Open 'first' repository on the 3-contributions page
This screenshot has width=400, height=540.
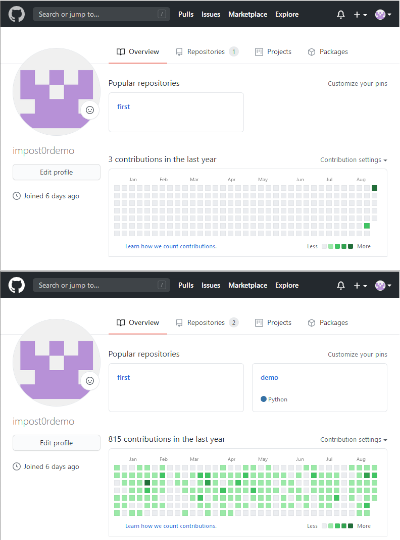pyautogui.click(x=123, y=107)
